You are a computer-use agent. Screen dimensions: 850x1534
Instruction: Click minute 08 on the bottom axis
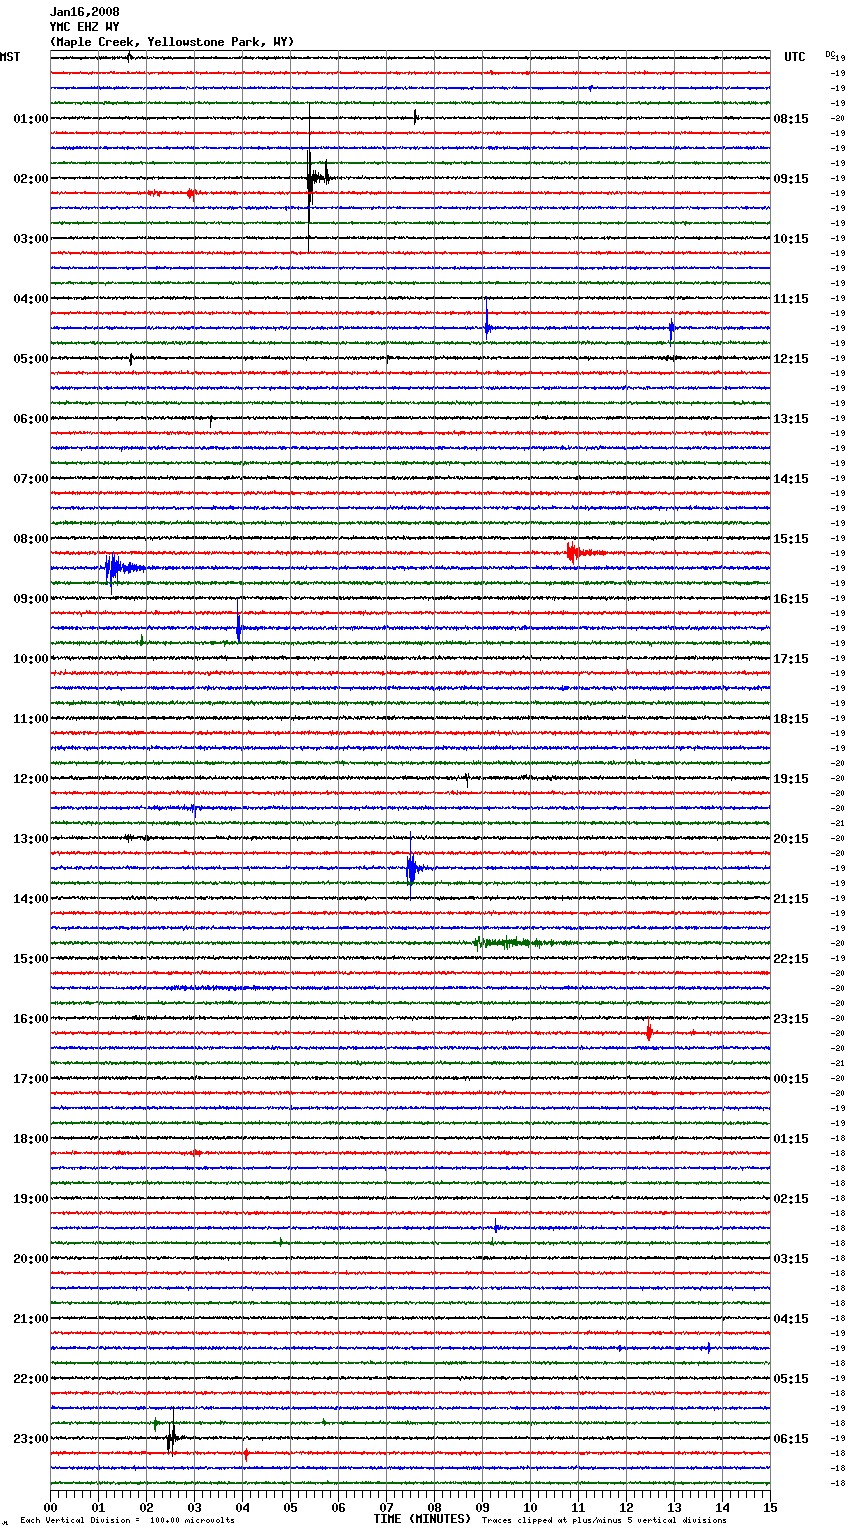[x=434, y=1507]
